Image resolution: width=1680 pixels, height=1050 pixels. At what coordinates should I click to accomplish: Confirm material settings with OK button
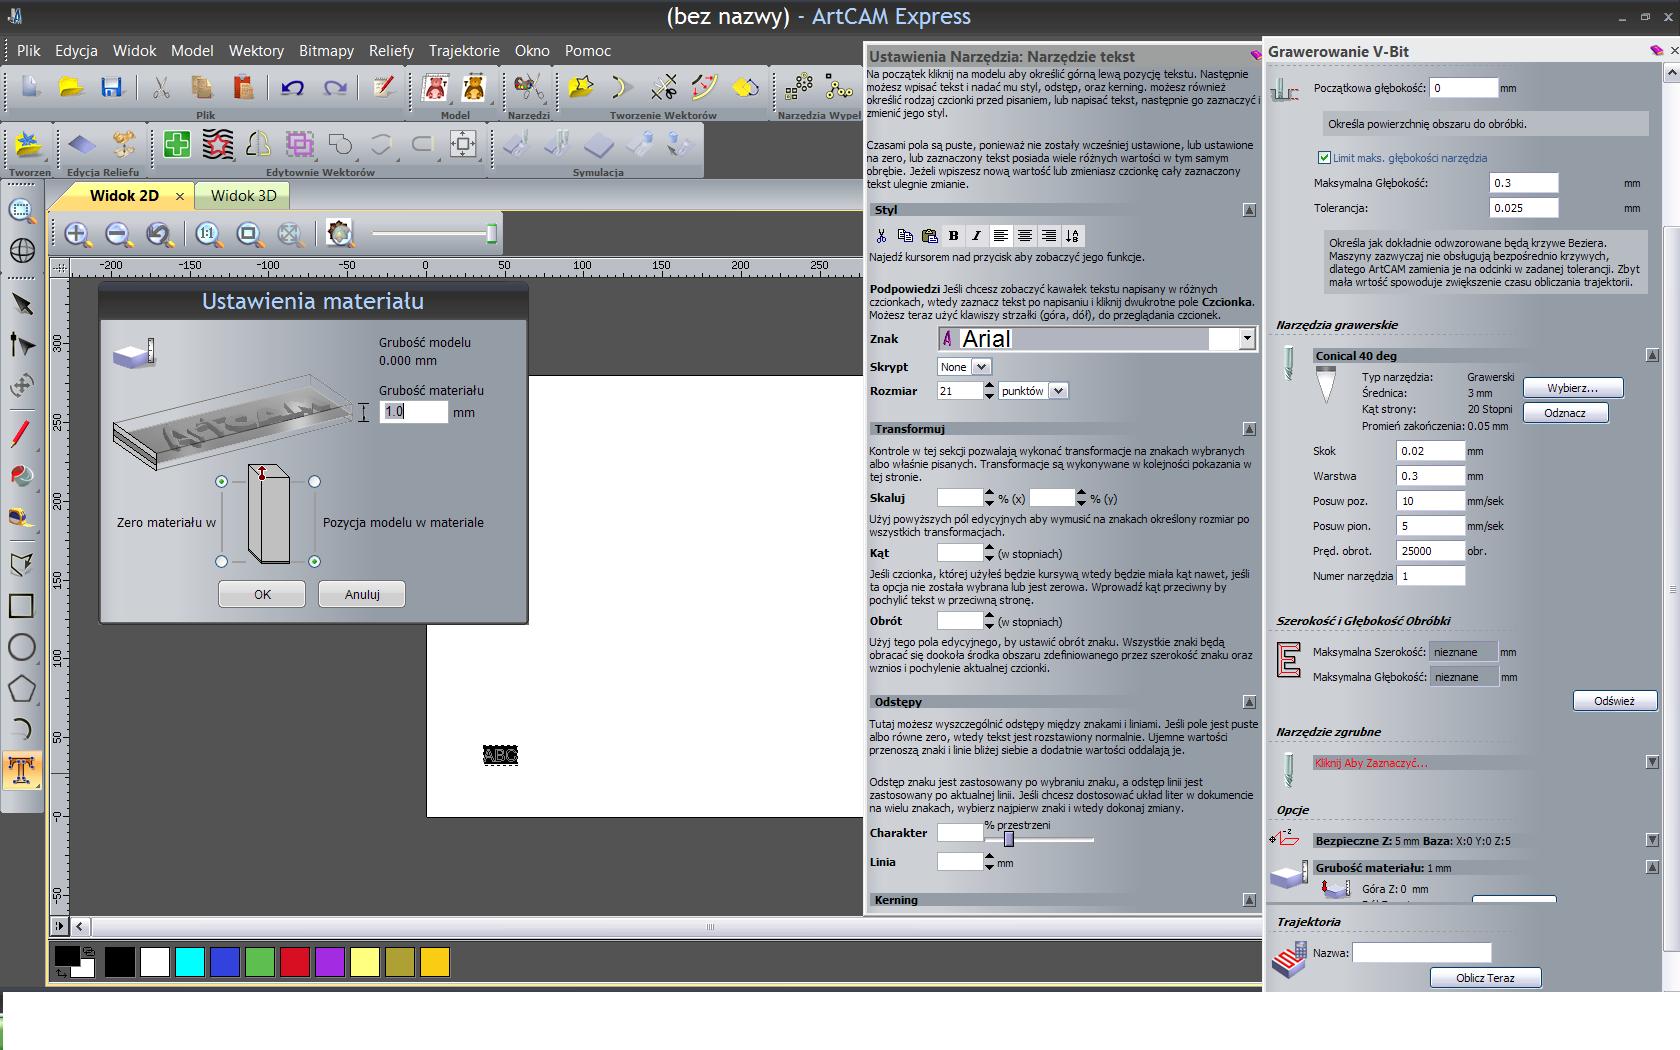tap(262, 594)
